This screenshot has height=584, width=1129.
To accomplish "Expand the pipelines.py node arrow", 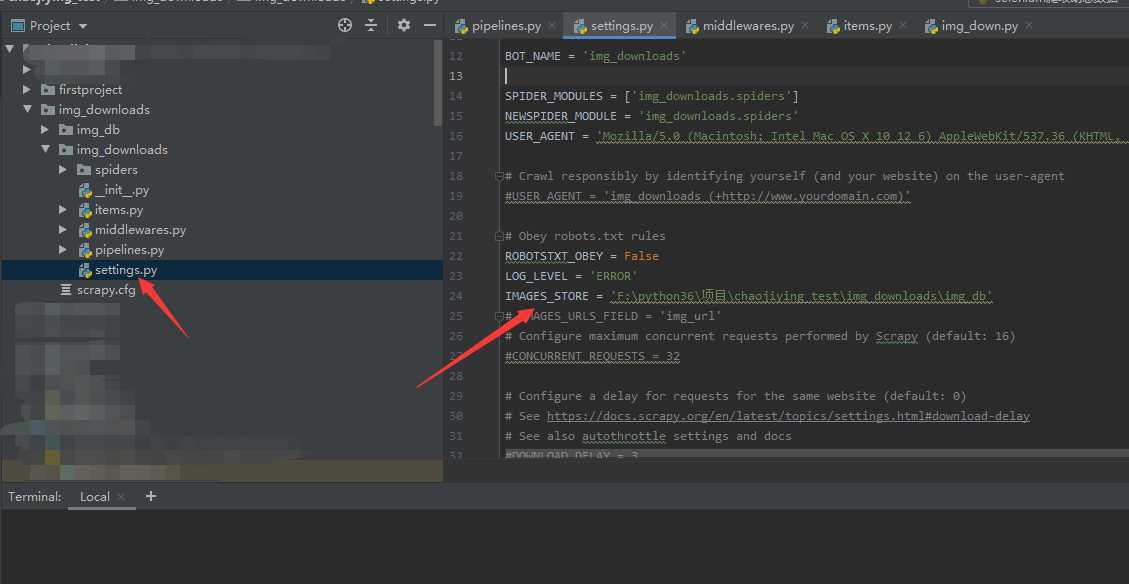I will 63,250.
